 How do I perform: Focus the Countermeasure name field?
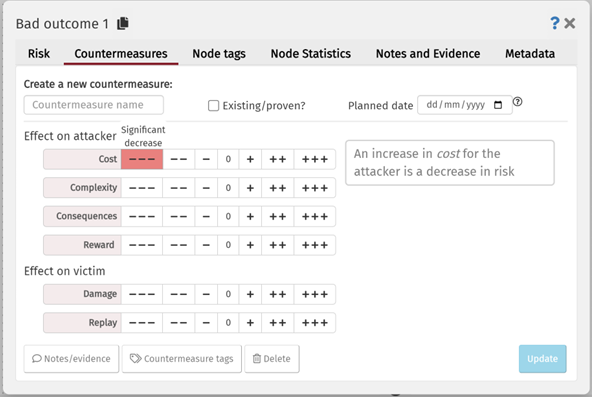(94, 105)
